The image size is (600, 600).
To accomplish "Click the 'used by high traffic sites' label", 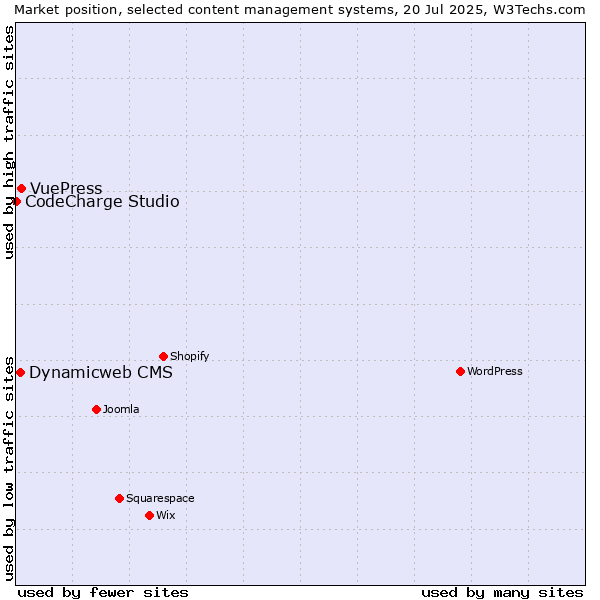I will [x=8, y=142].
